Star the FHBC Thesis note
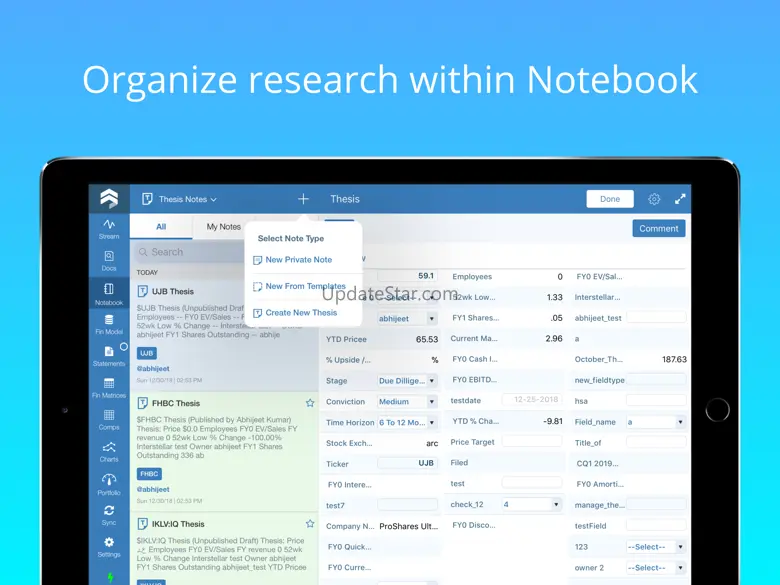780x585 pixels. click(x=310, y=403)
